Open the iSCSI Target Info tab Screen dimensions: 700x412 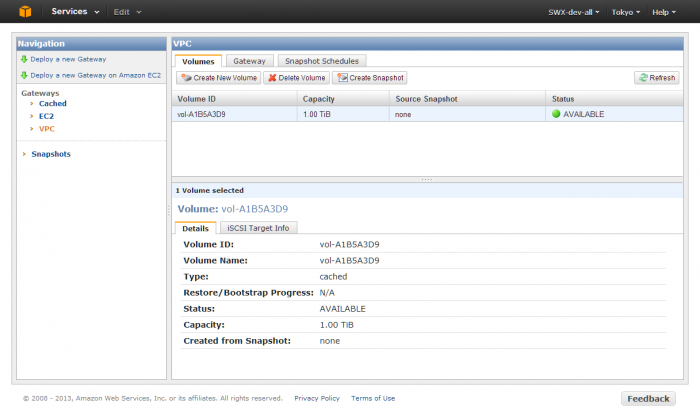(x=258, y=228)
